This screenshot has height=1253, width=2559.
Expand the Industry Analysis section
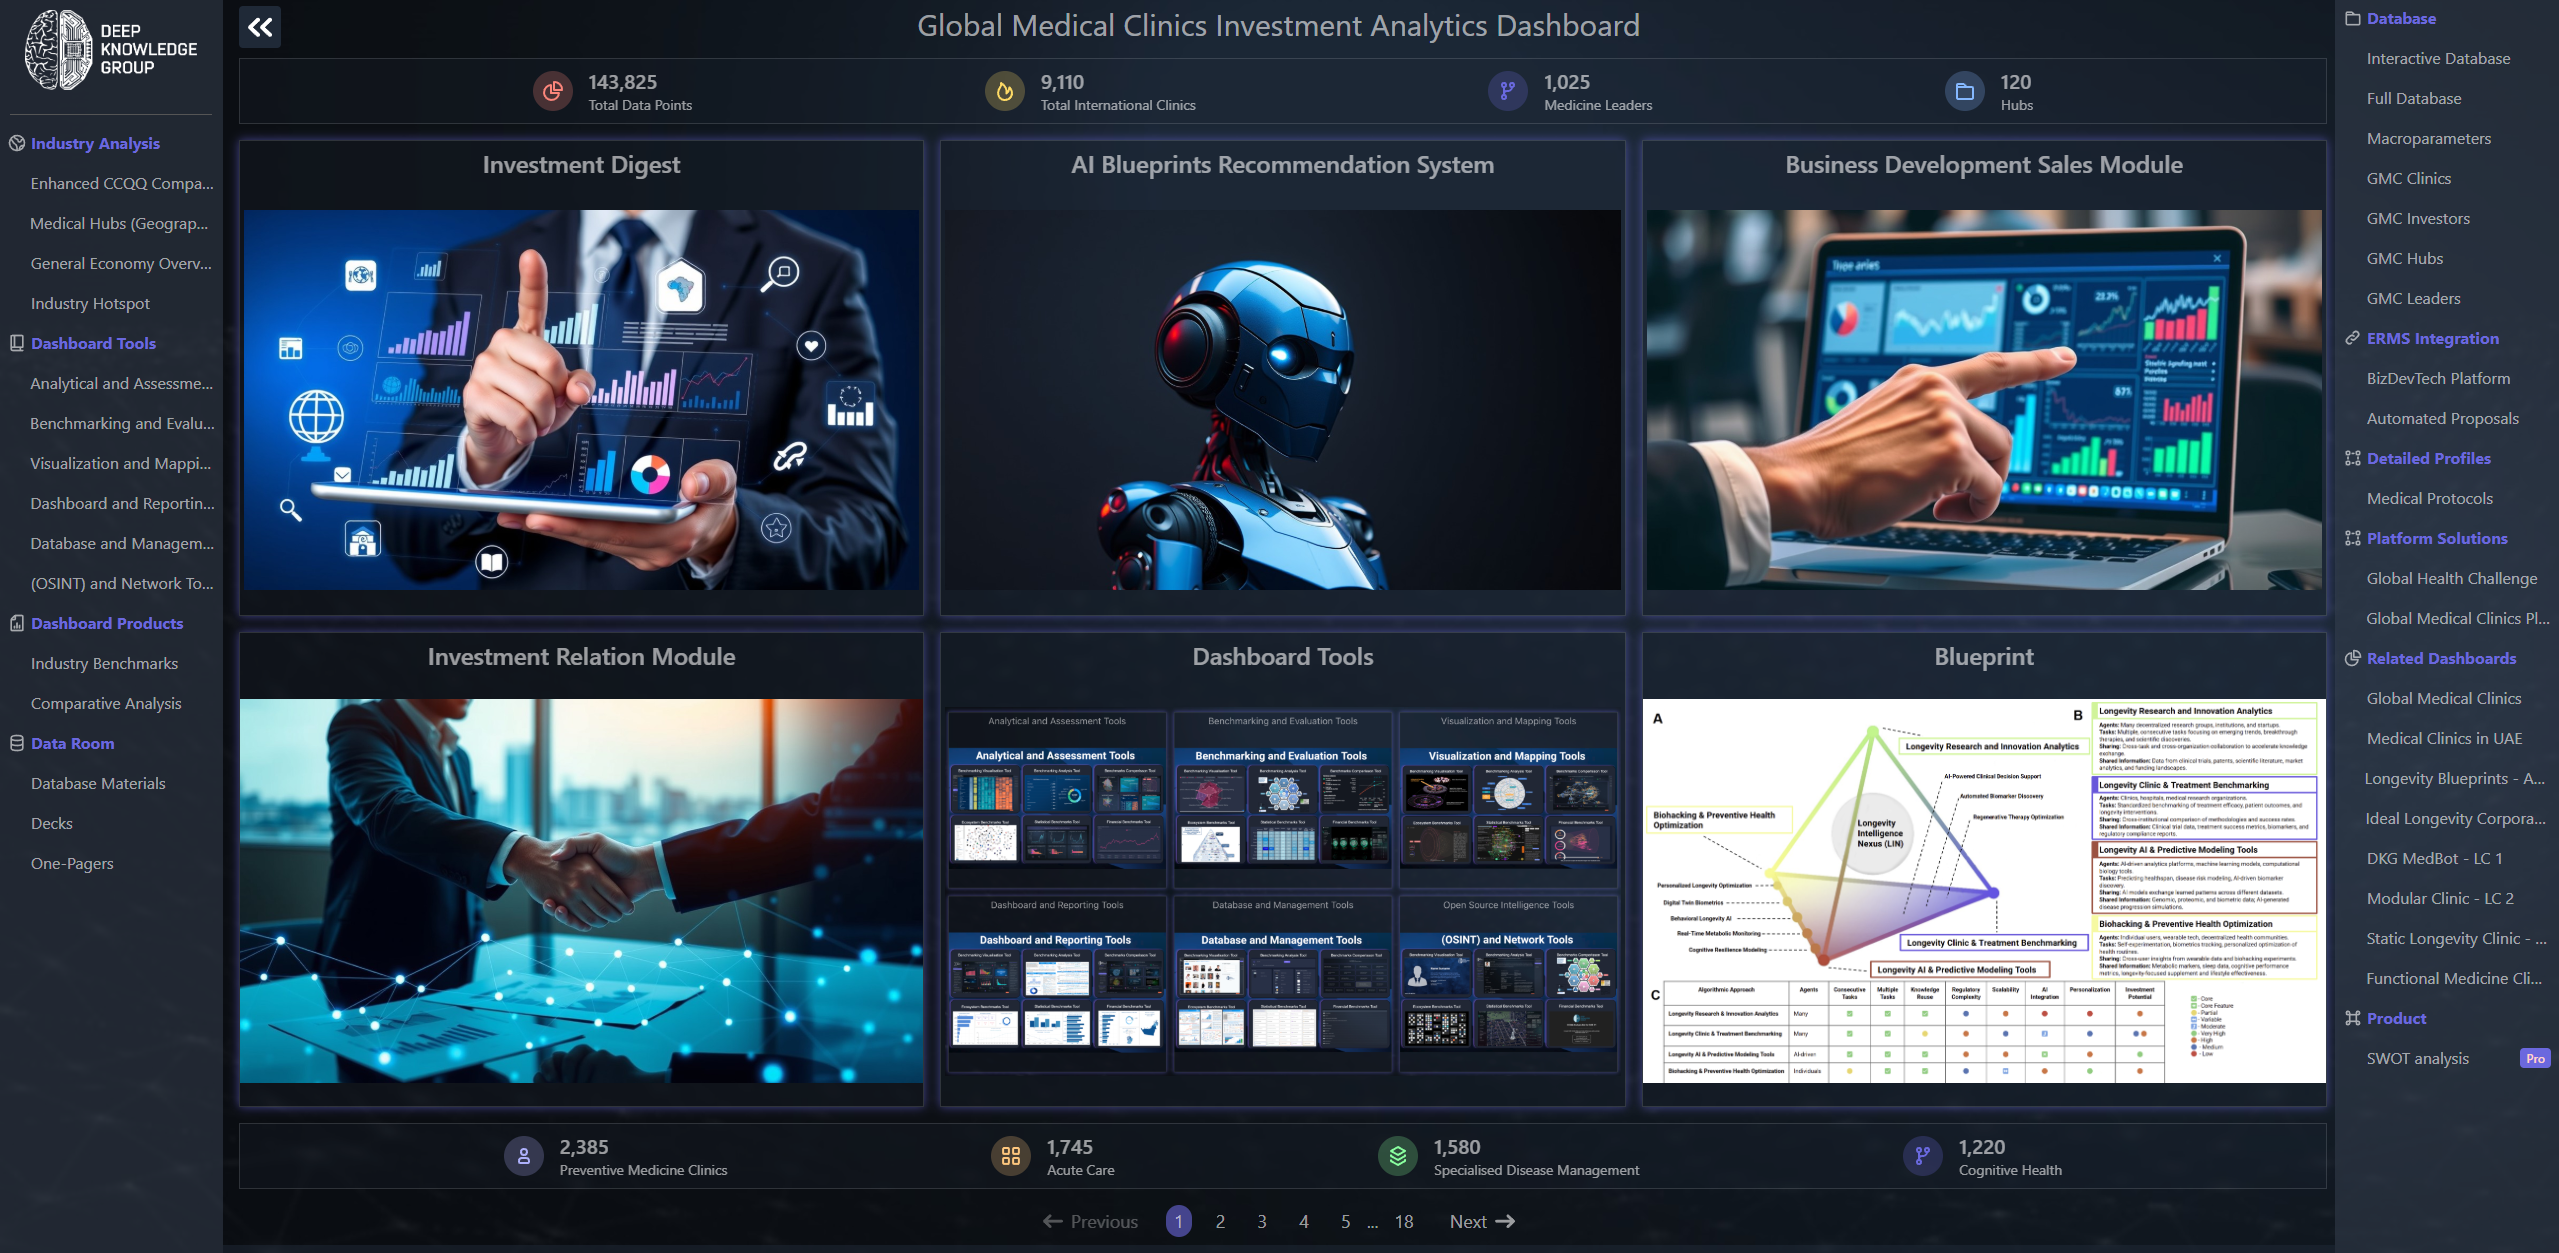[95, 143]
